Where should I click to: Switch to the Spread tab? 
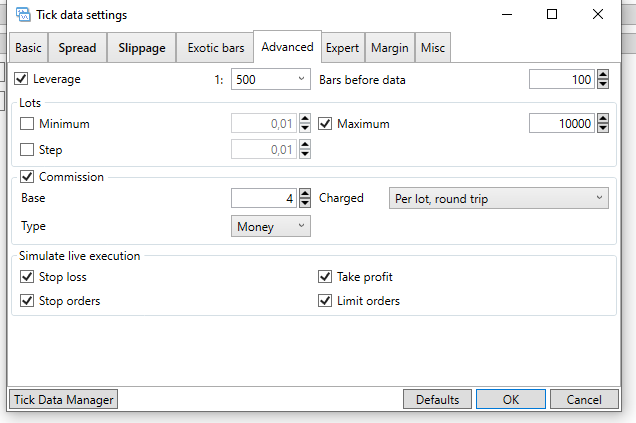coord(78,48)
